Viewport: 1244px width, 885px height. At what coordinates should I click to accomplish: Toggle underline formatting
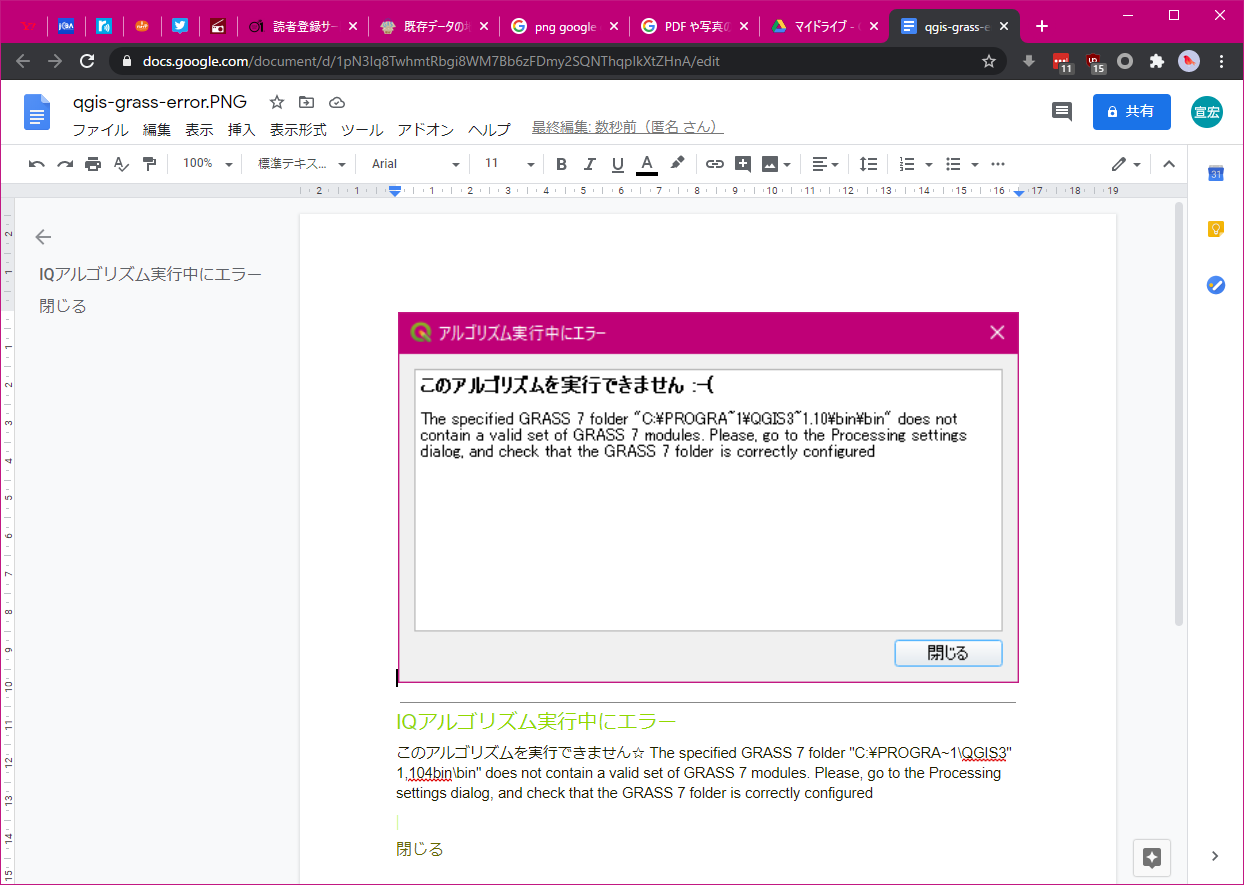point(617,164)
